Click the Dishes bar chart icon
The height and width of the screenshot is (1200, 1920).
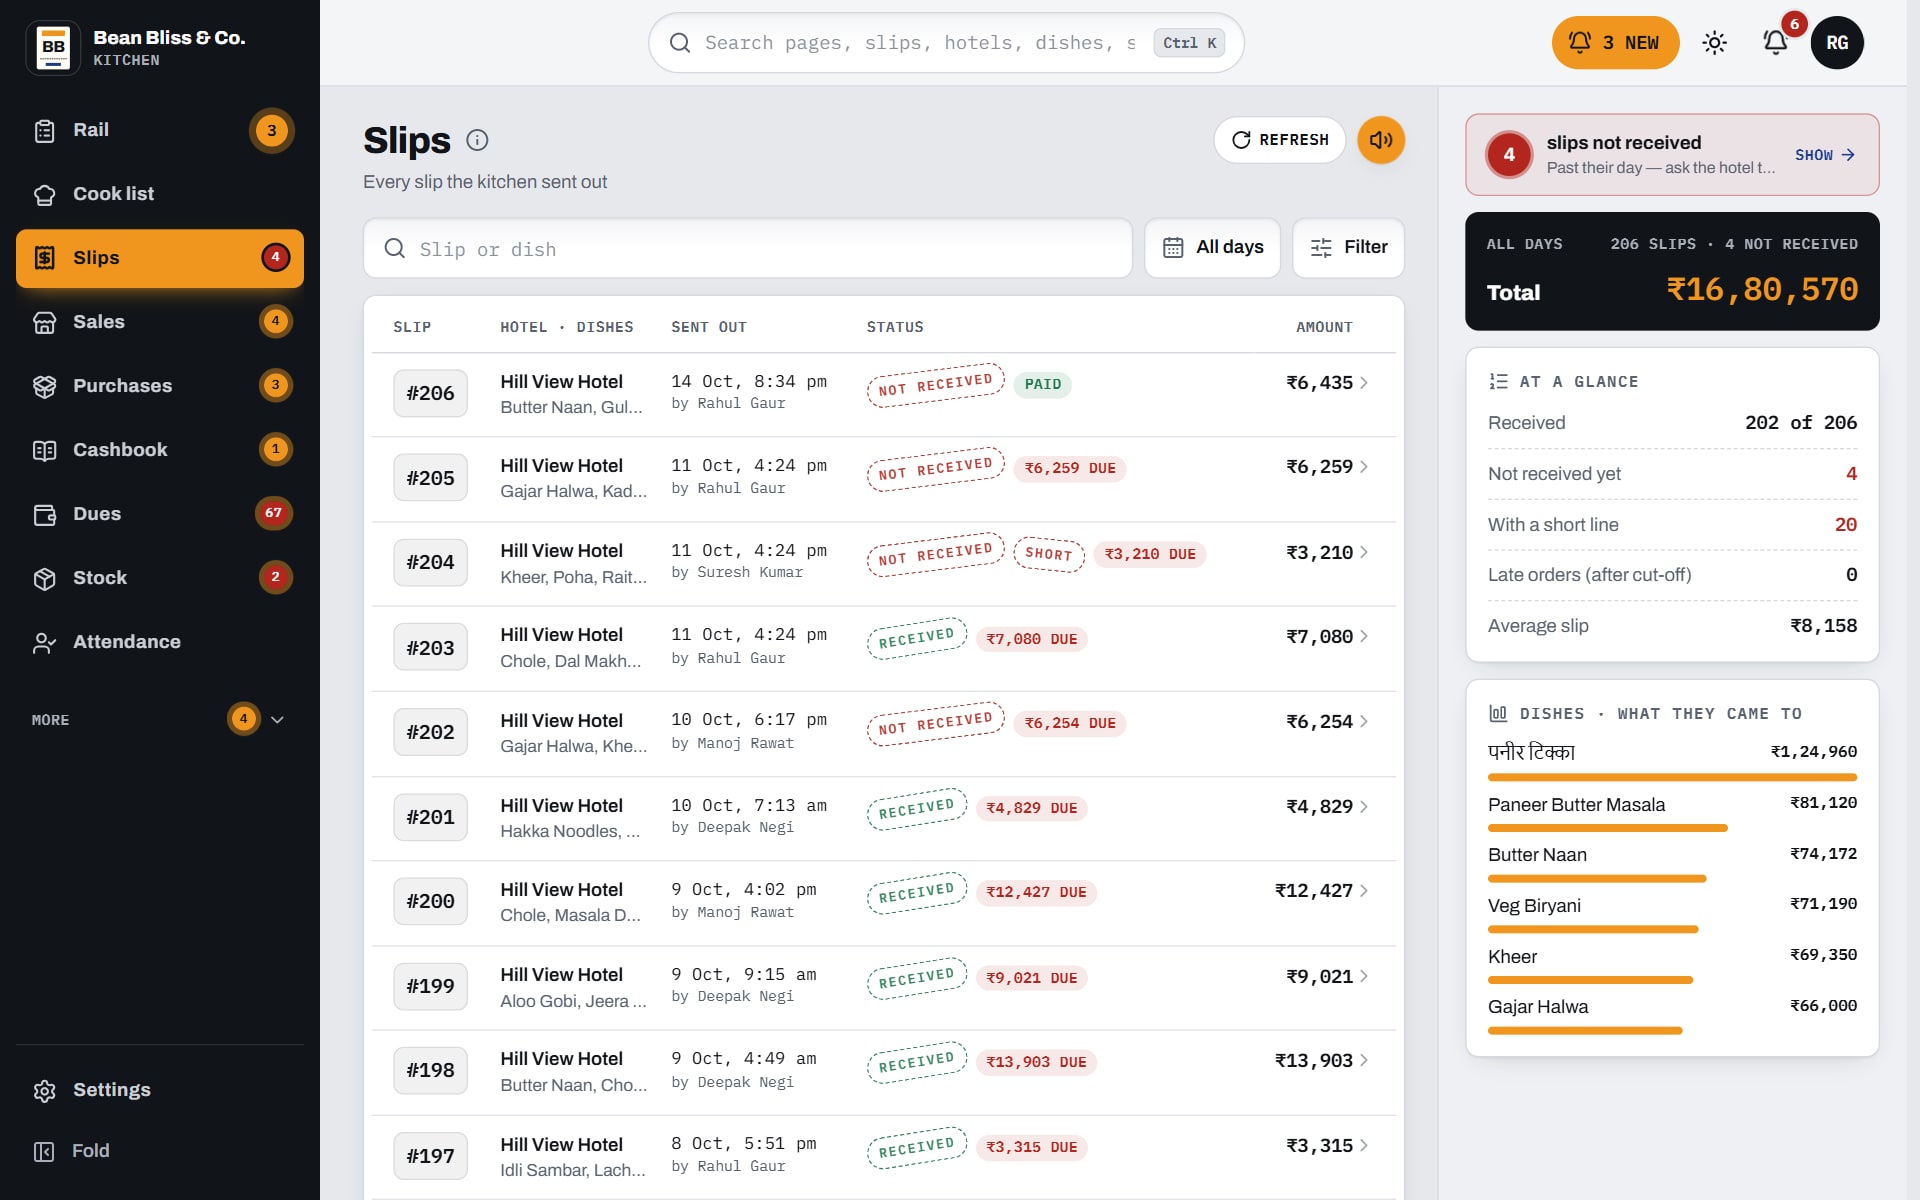tap(1498, 713)
